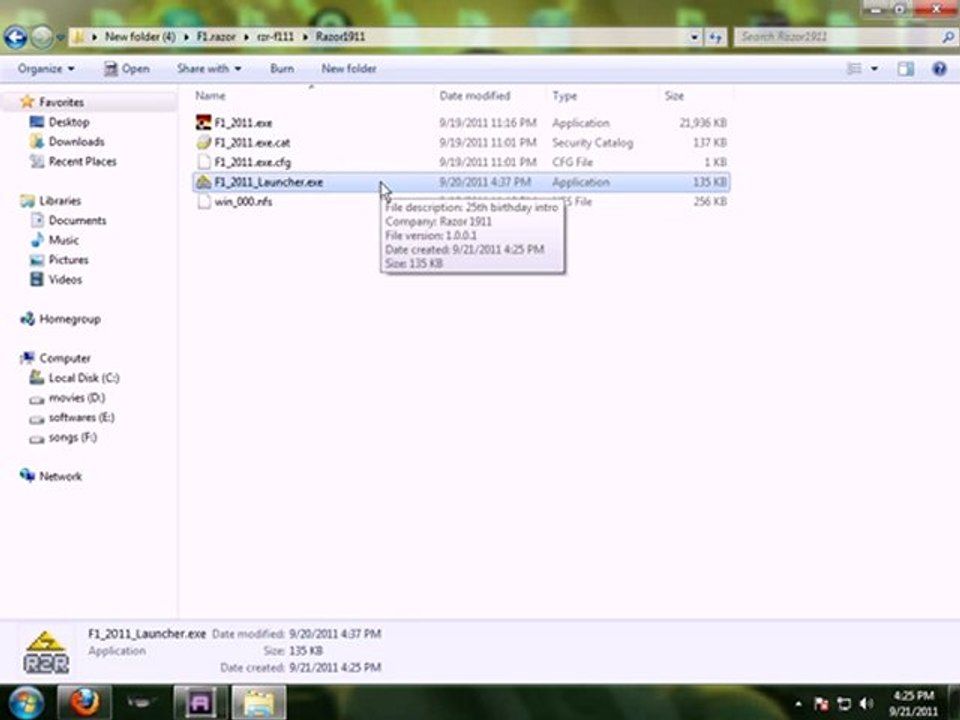The image size is (960, 720).
Task: Open the Documents library
Action: click(77, 220)
